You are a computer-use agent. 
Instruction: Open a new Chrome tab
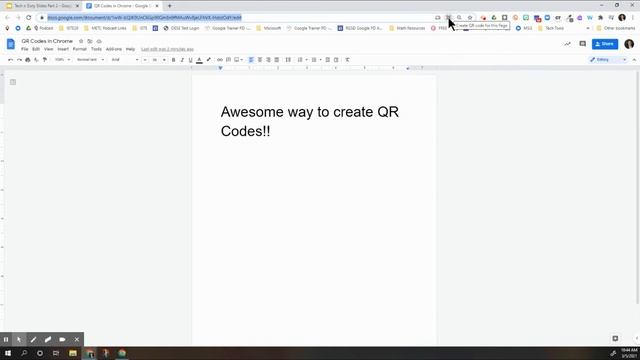169,6
